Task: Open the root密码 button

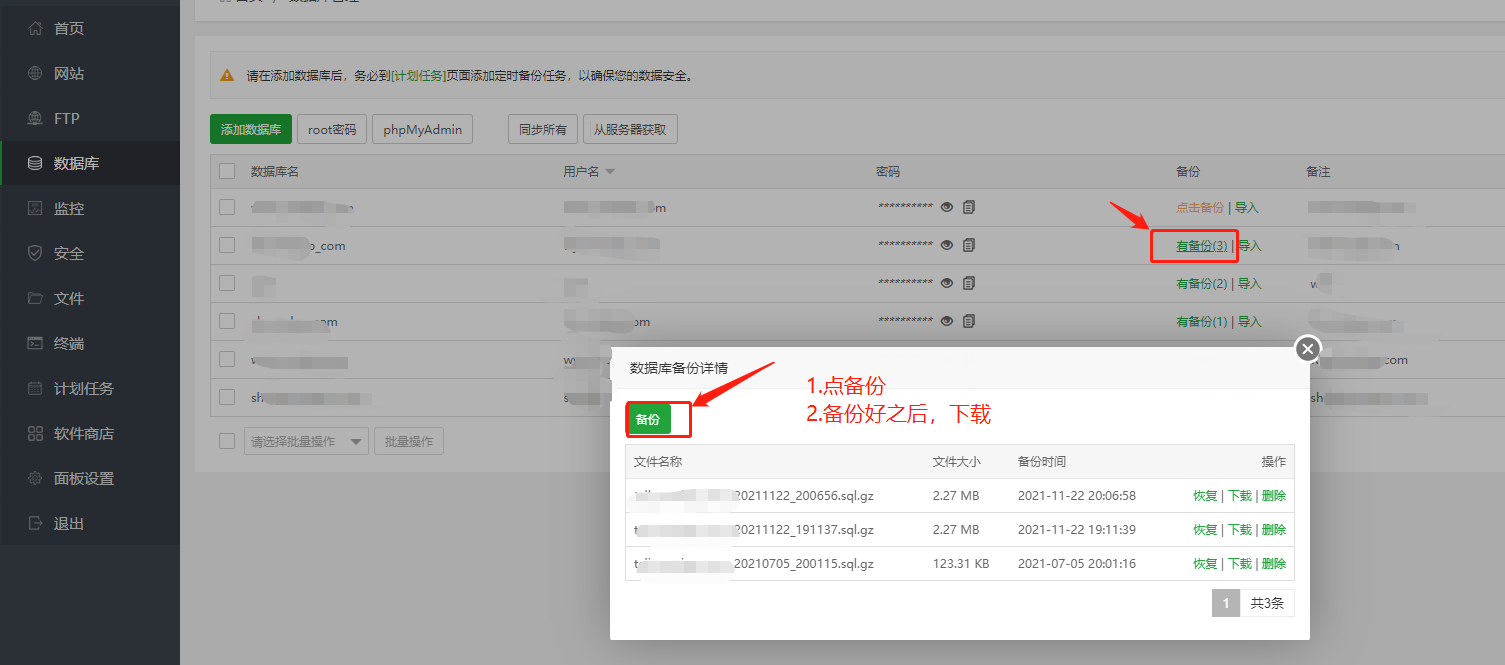Action: pos(332,129)
